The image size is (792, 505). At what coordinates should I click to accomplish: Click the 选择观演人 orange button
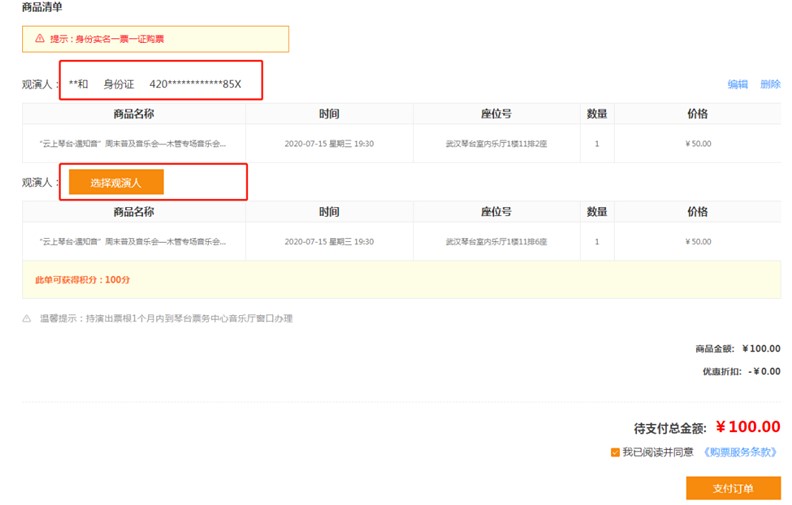click(116, 182)
